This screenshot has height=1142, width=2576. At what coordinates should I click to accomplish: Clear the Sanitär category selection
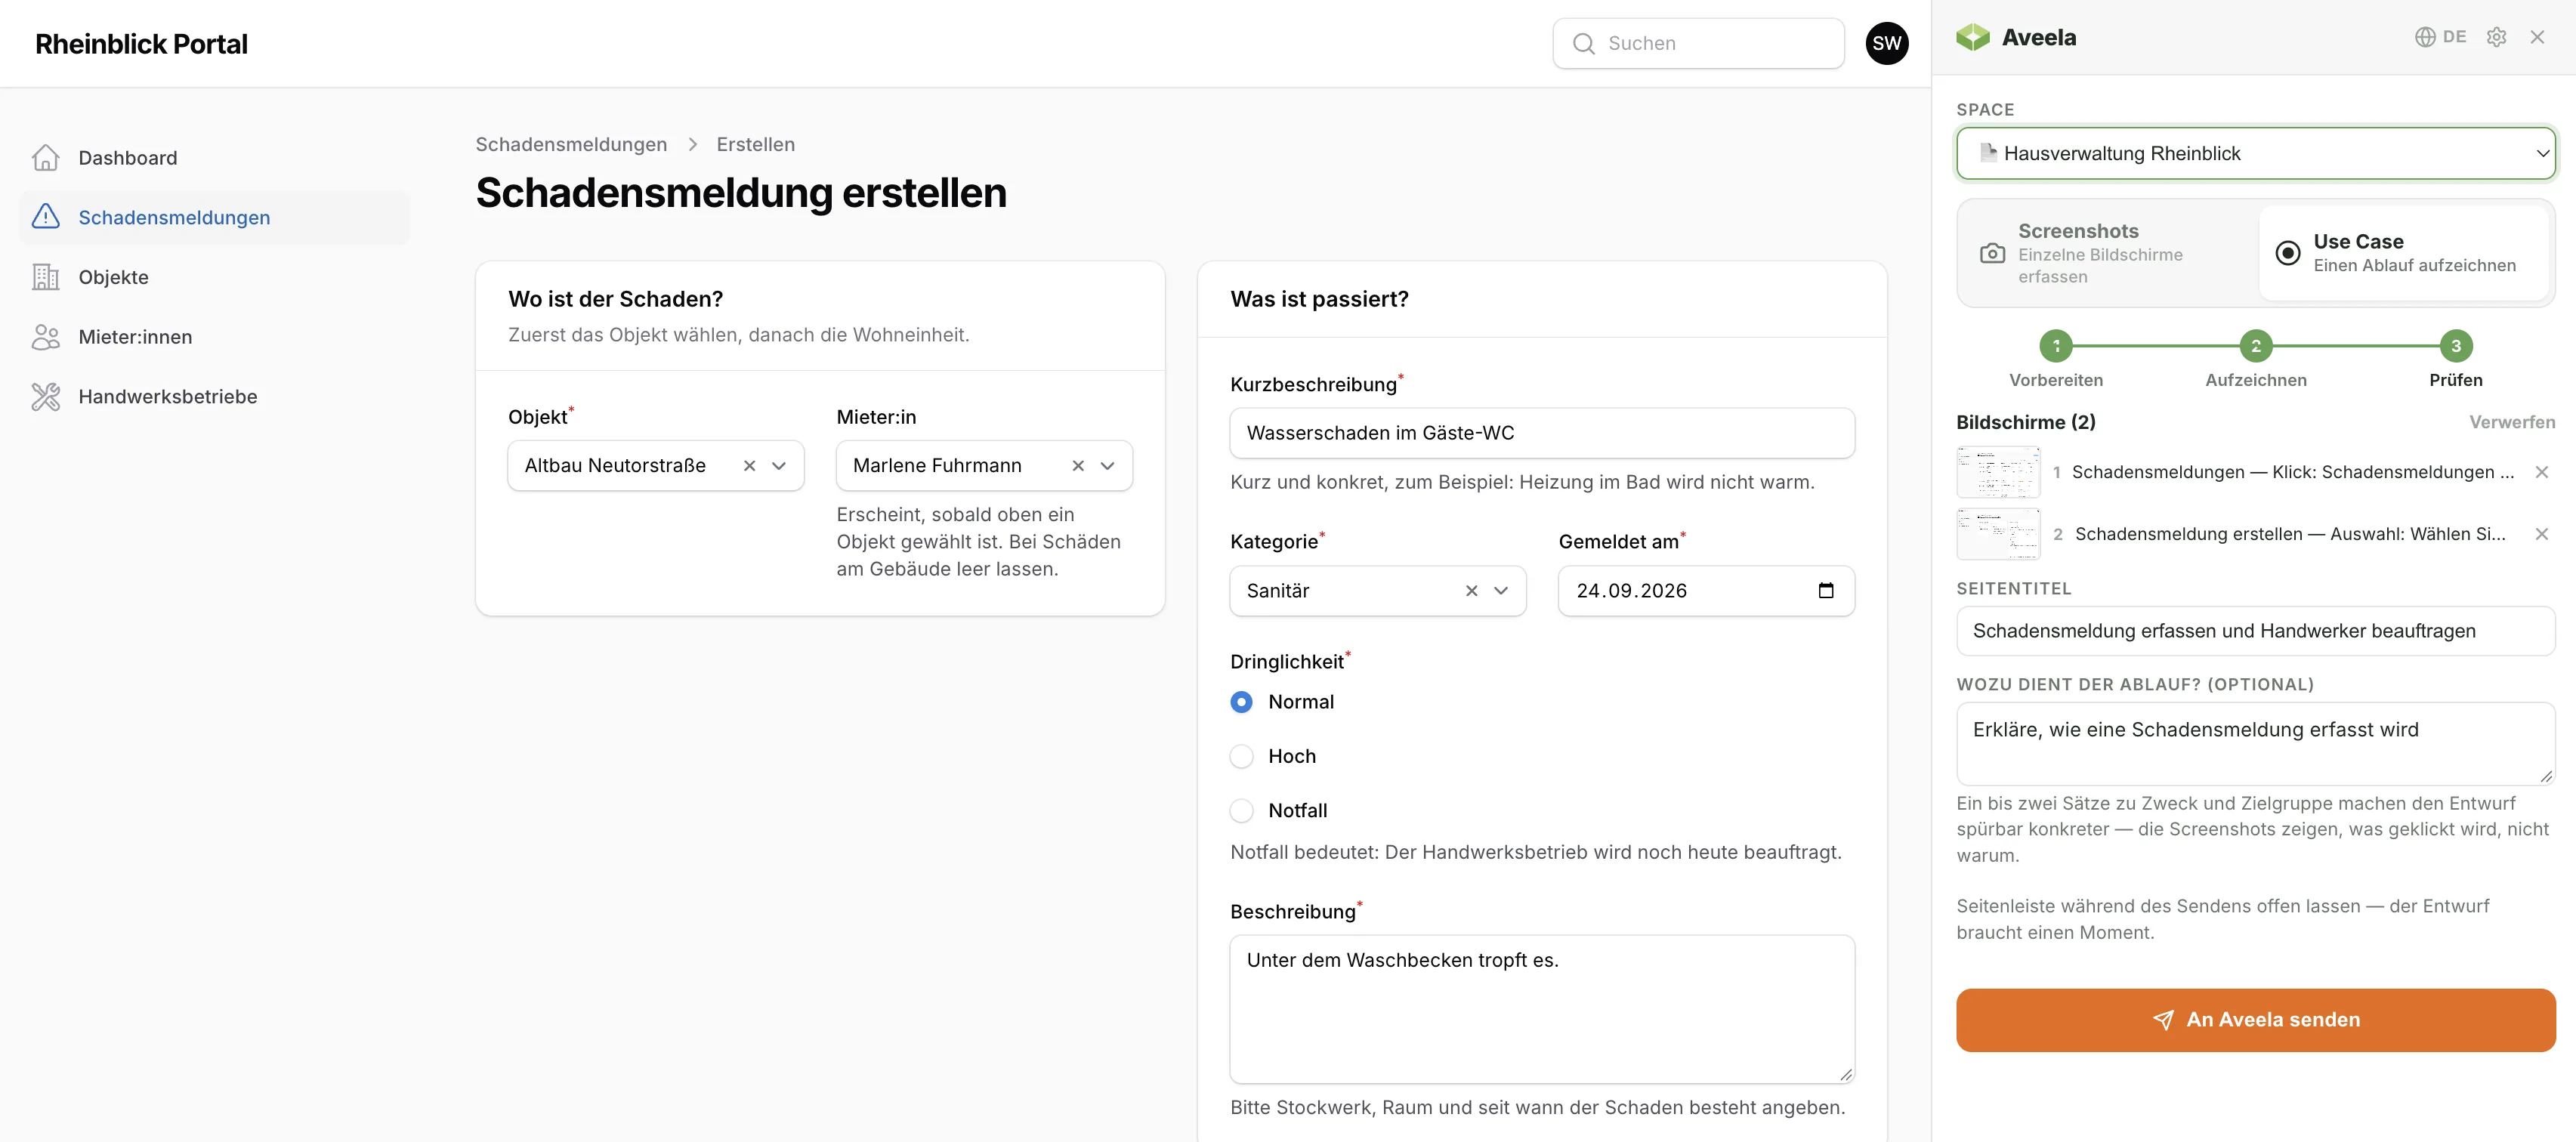click(1471, 591)
